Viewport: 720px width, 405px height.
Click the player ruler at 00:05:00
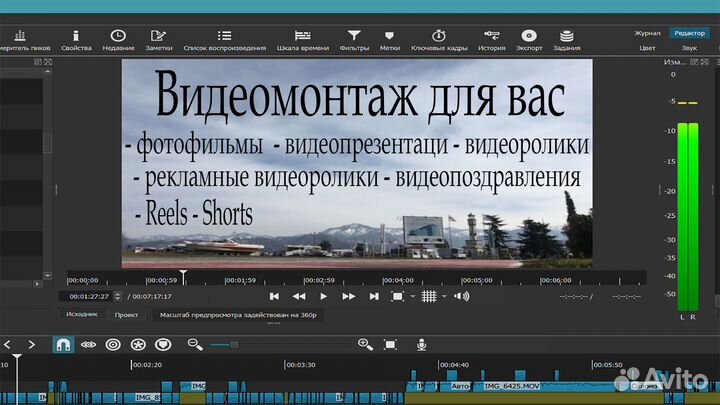(477, 280)
